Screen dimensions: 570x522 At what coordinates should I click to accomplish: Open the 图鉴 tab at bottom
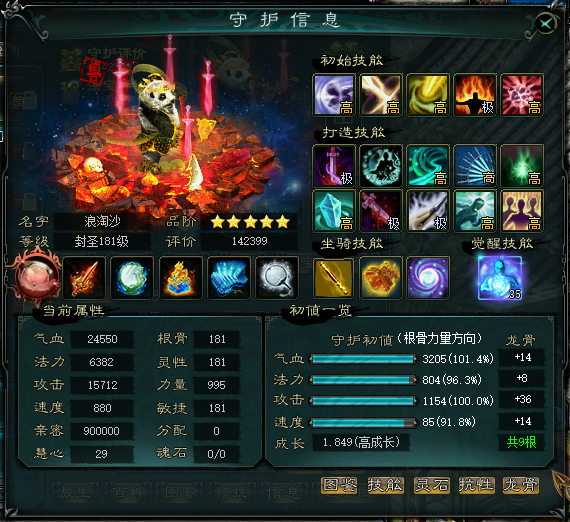pyautogui.click(x=339, y=485)
